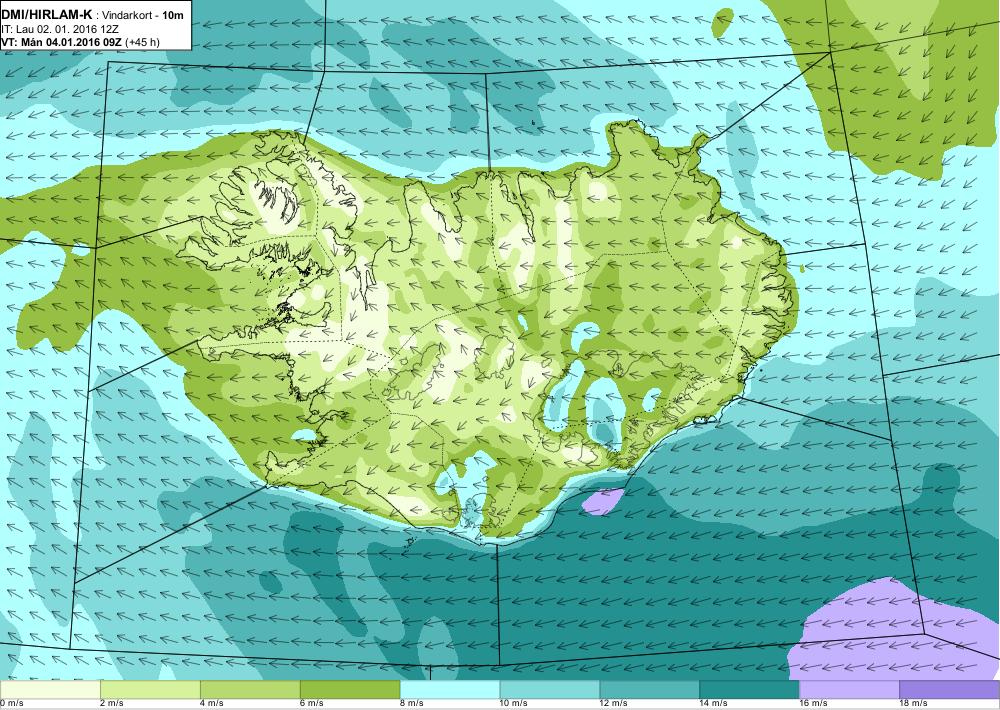Click the "IT: Lau 02. 01. 2016 12Z" line

tap(60, 29)
